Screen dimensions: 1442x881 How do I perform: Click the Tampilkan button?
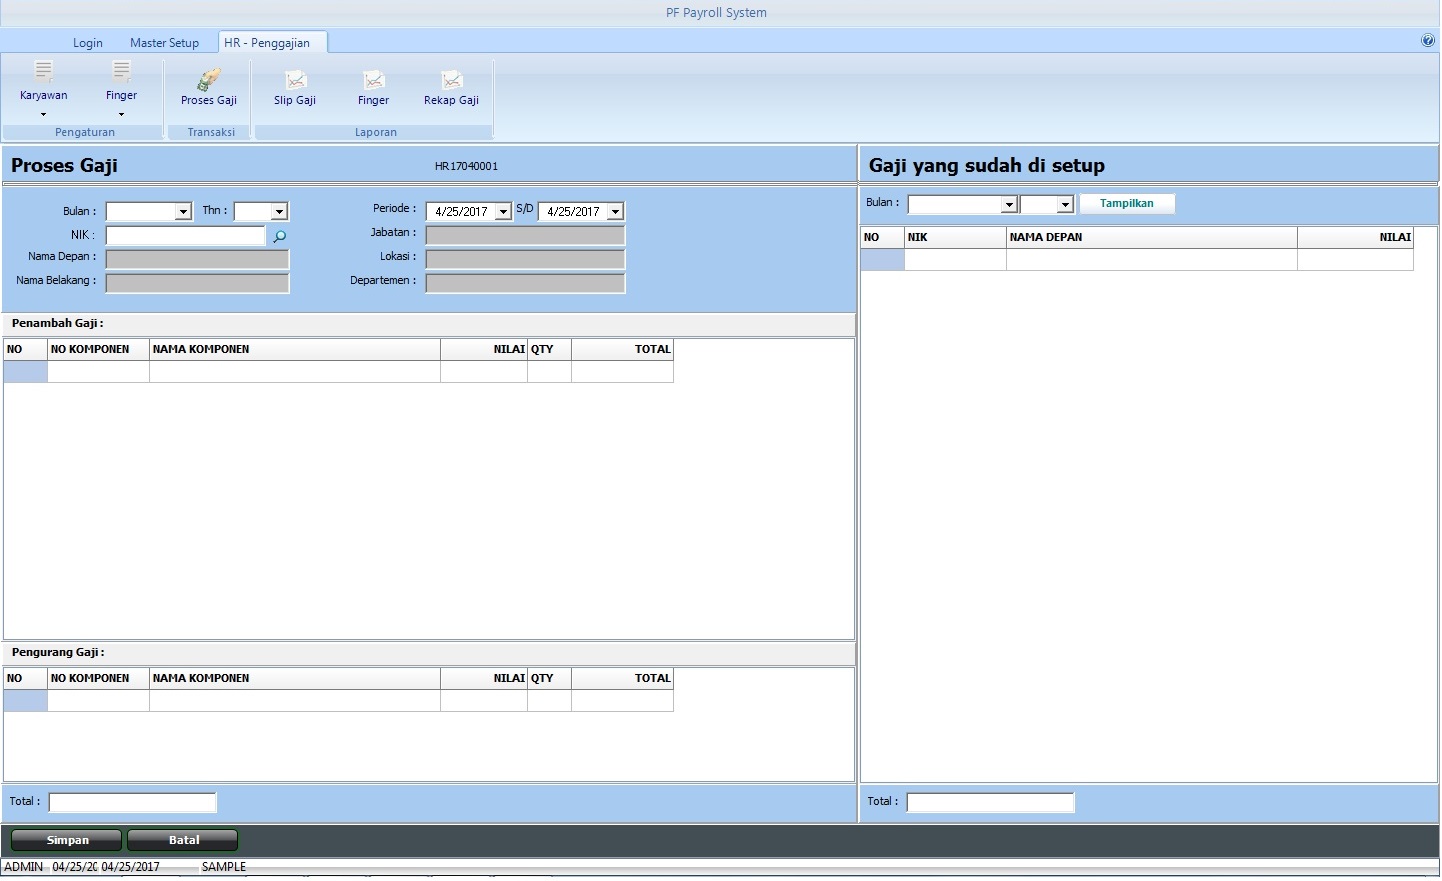1127,204
